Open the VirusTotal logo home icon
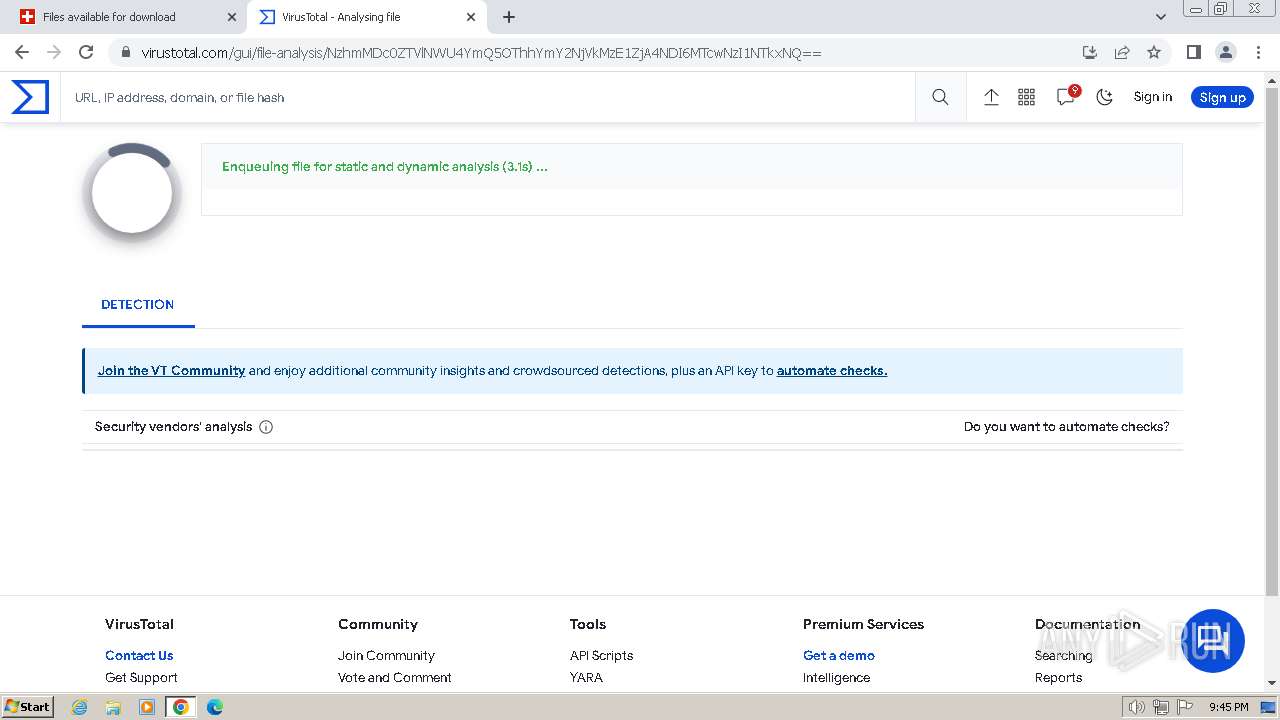The image size is (1280, 720). point(30,97)
